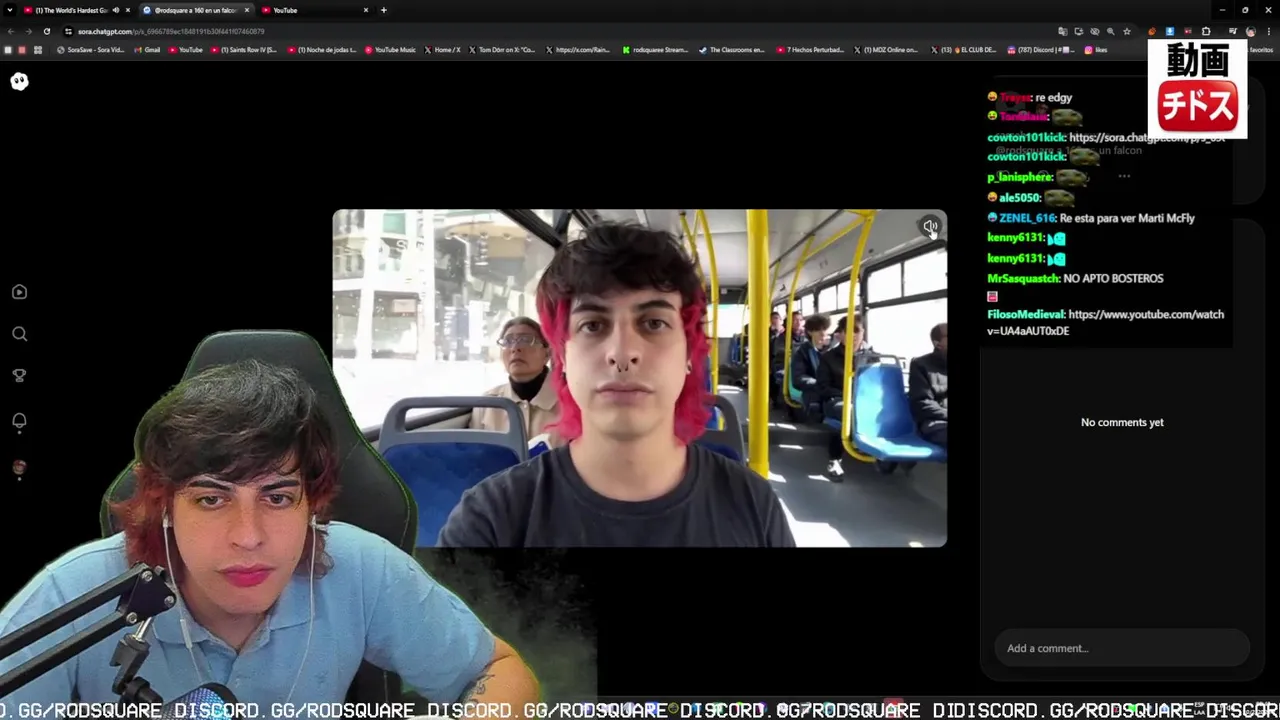View site information icon in address bar
The image size is (1280, 720).
click(x=68, y=31)
